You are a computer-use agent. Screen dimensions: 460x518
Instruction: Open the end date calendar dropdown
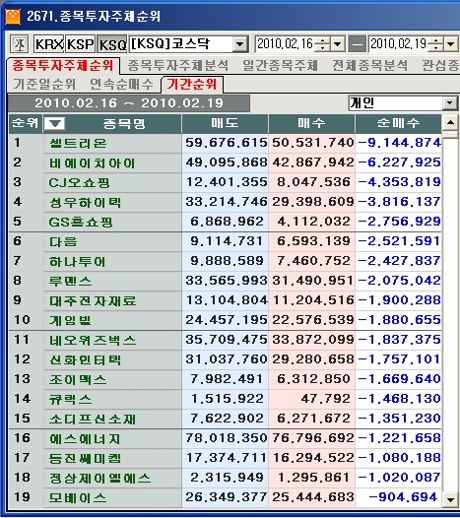pyautogui.click(x=451, y=44)
